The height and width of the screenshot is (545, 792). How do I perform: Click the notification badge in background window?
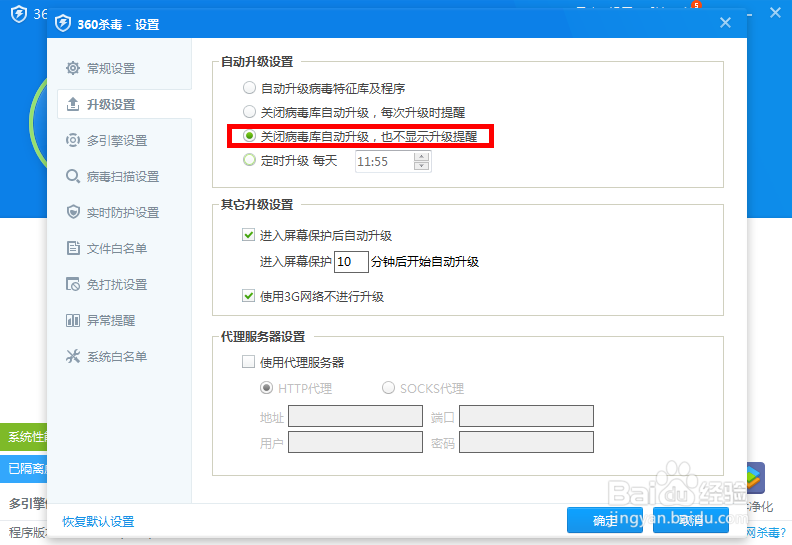point(696,6)
